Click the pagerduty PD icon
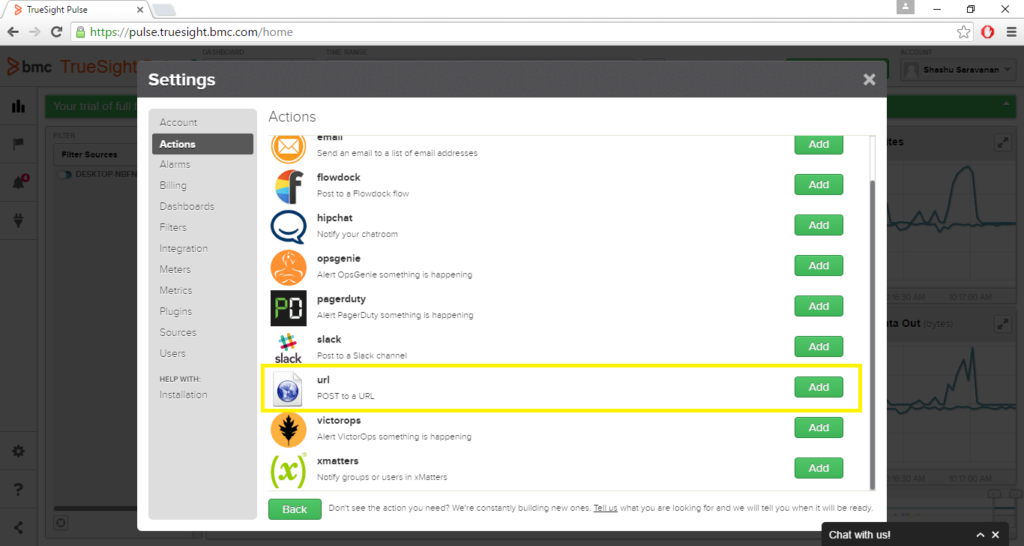The width and height of the screenshot is (1024, 546). pyautogui.click(x=289, y=308)
